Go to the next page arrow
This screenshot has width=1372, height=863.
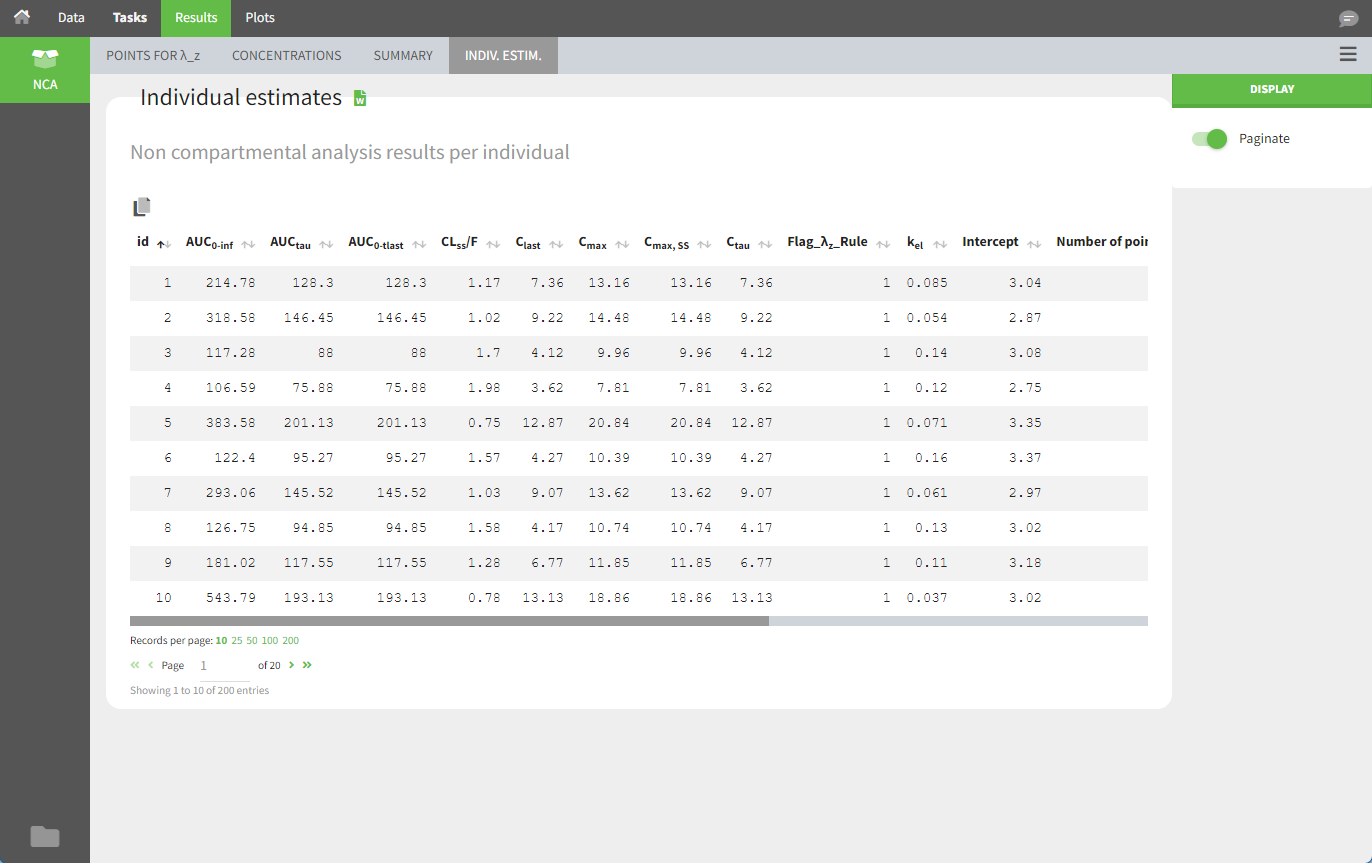292,665
